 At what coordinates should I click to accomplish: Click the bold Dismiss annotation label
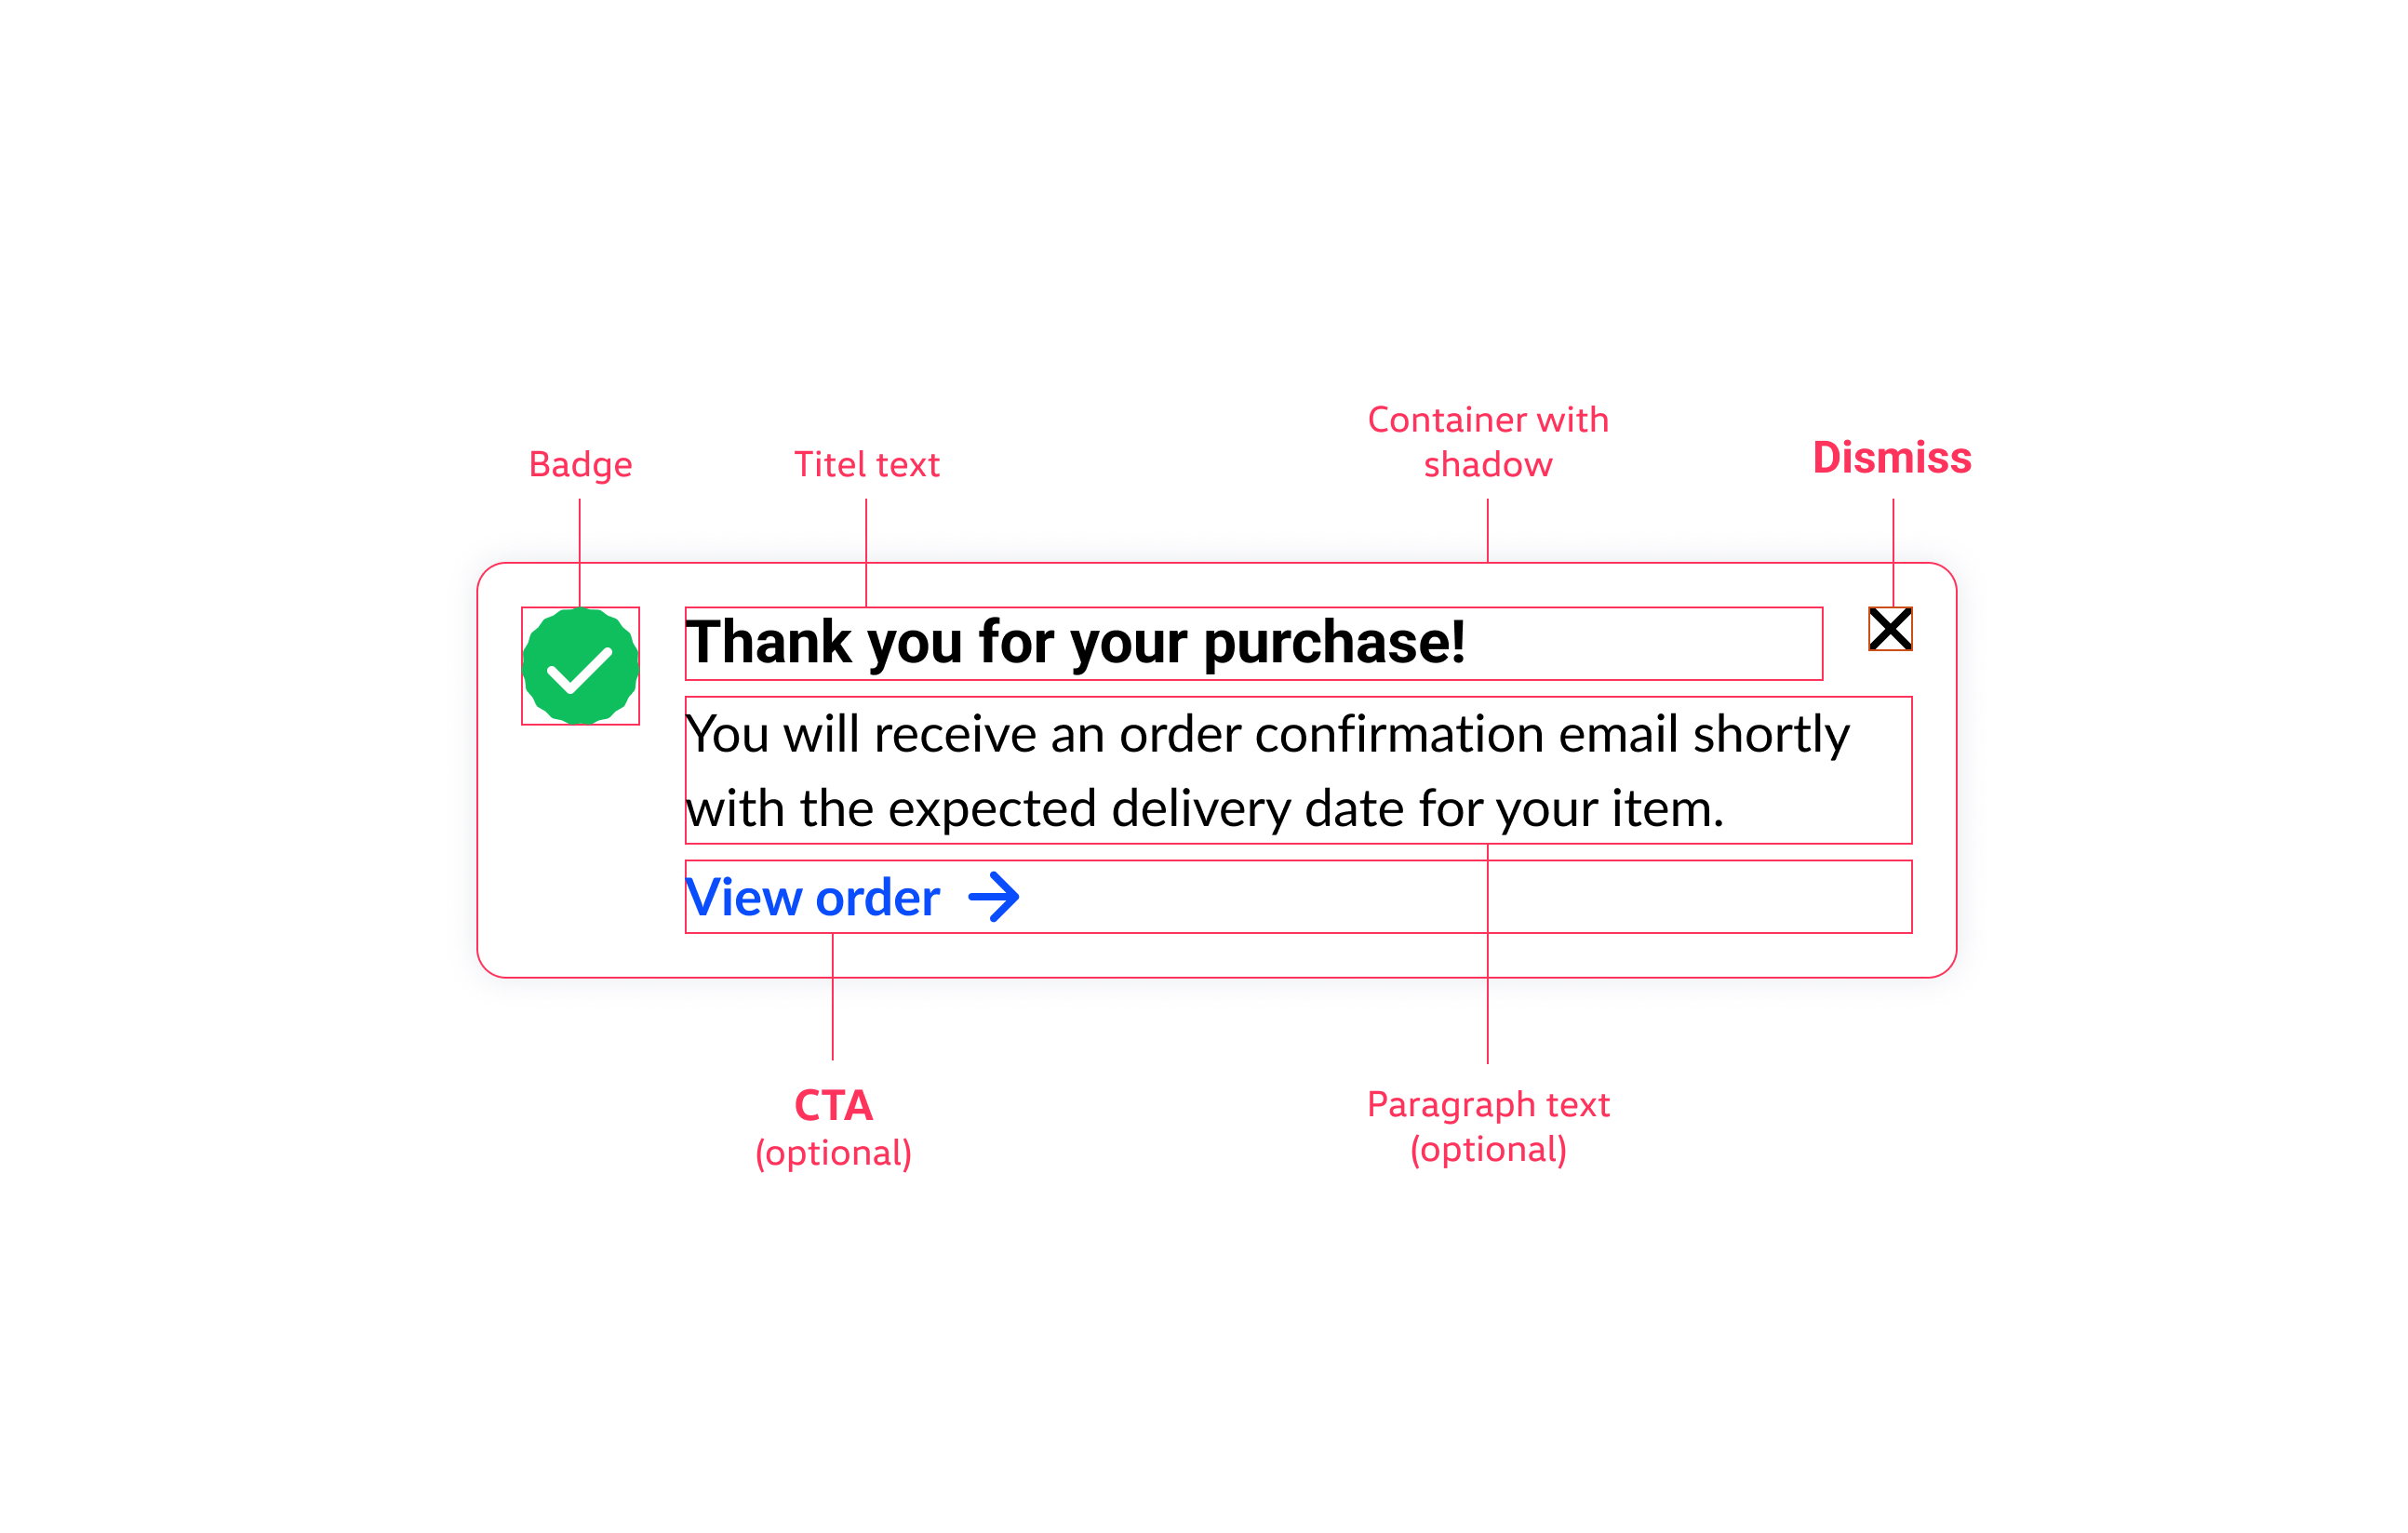(1892, 458)
